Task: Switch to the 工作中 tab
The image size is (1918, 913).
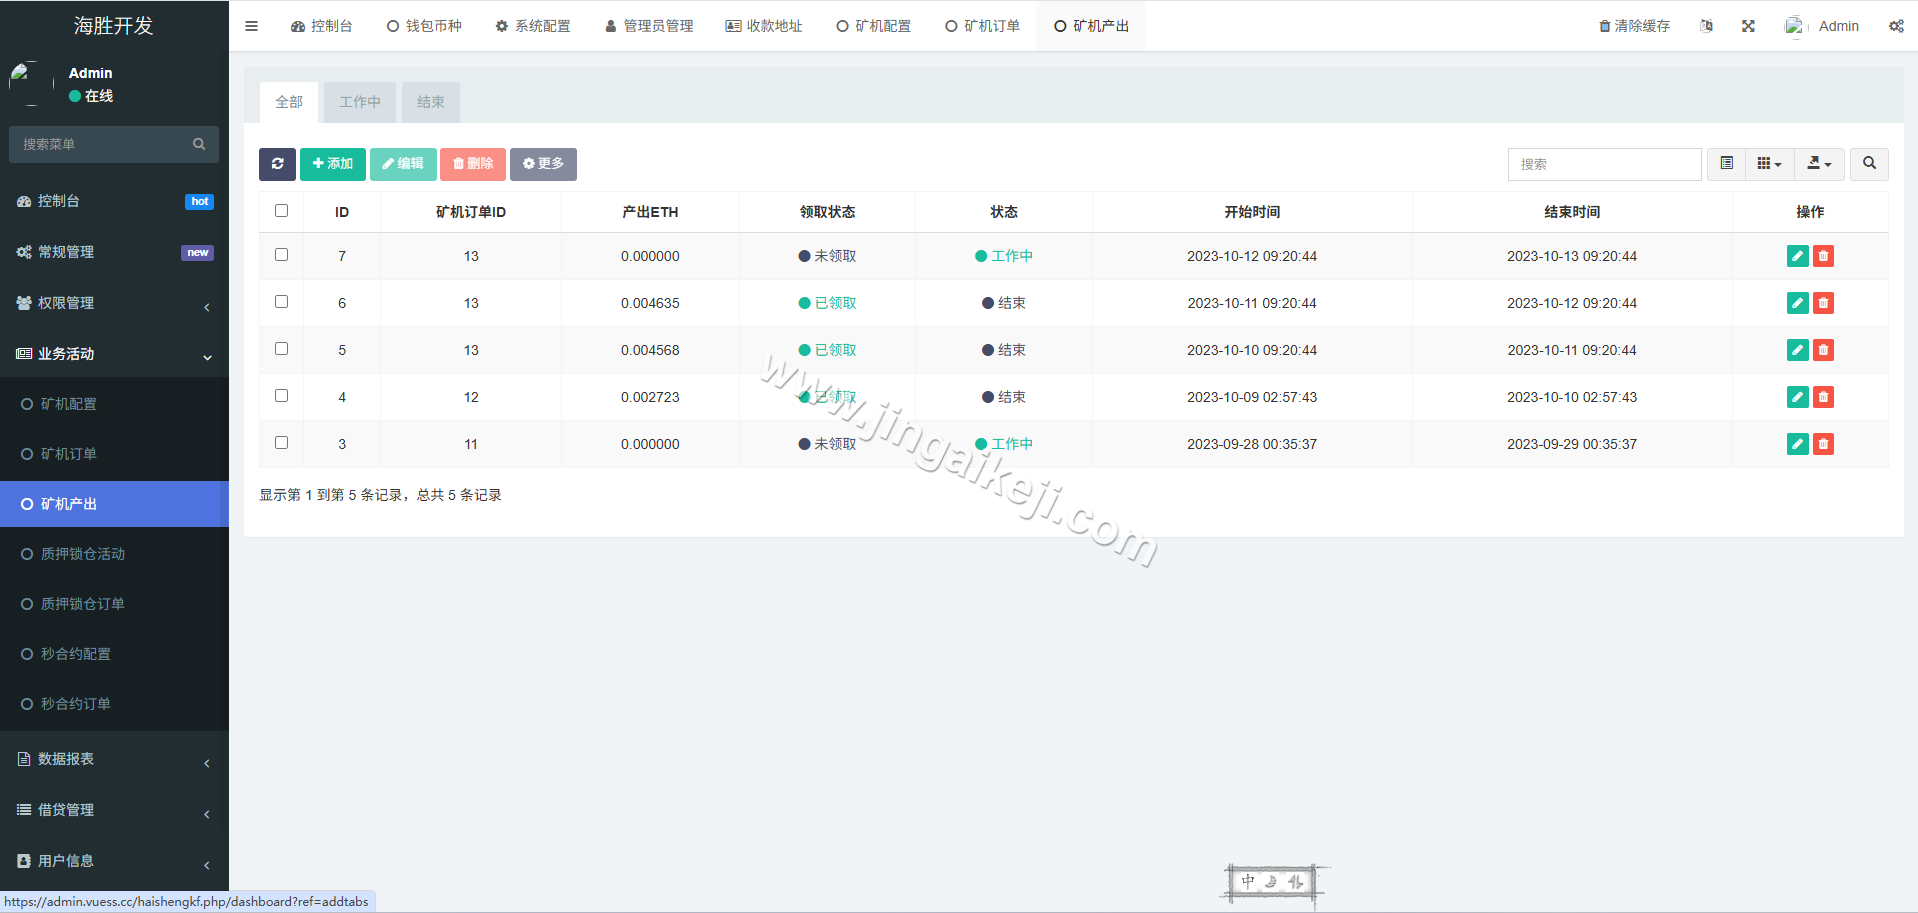Action: click(359, 102)
